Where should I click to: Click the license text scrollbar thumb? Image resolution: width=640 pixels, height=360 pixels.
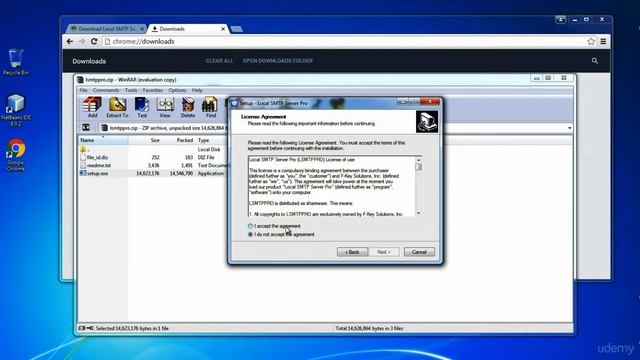(418, 167)
